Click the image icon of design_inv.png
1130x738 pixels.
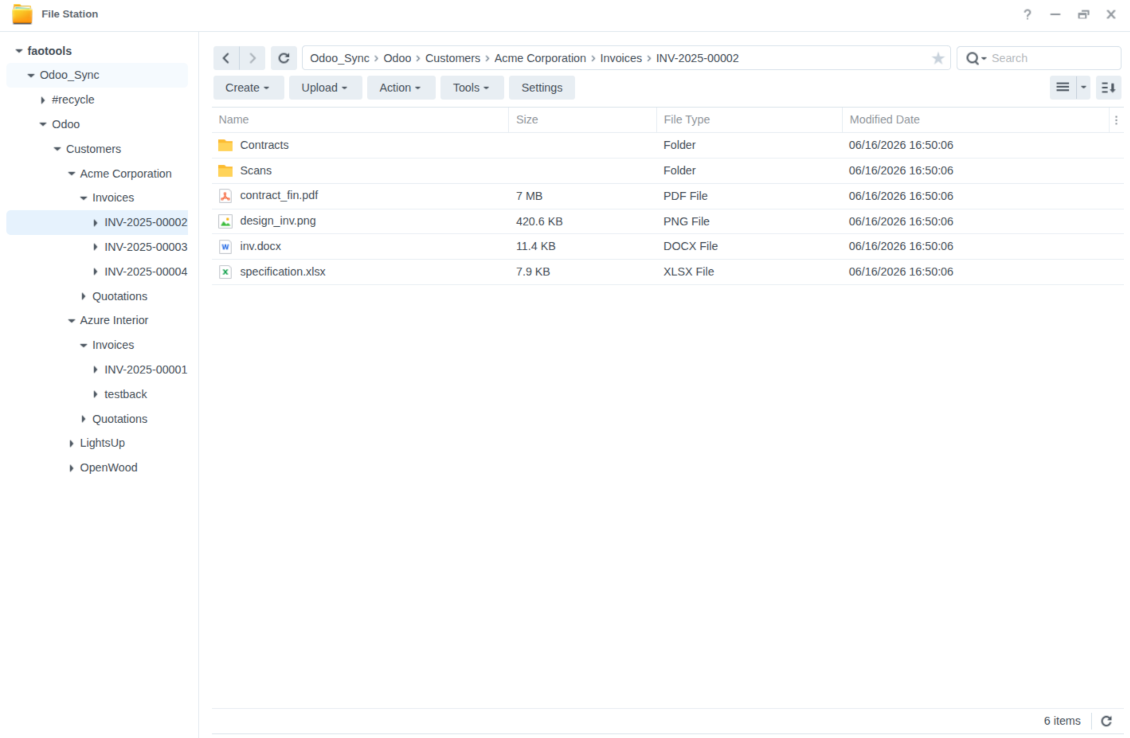226,221
